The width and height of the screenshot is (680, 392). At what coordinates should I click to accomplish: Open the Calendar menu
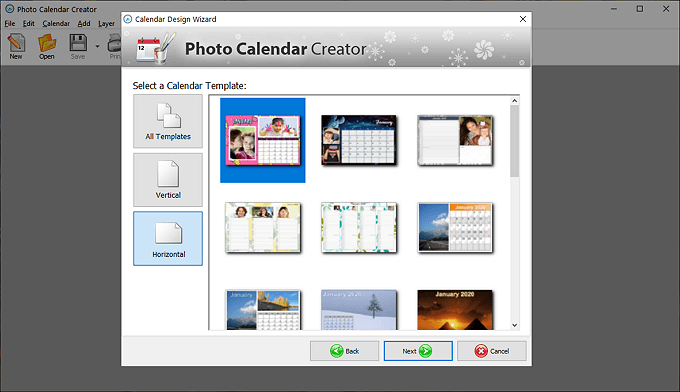point(56,23)
